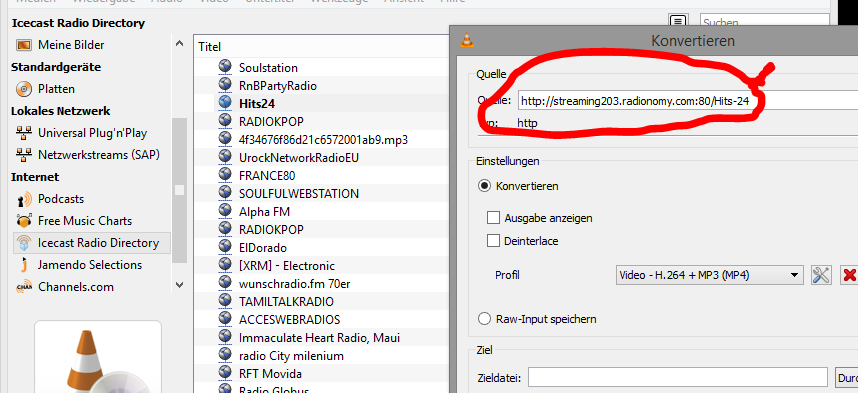Viewport: 858px width, 393px height.
Task: Edit selected profile with wrench icon
Action: coord(821,275)
